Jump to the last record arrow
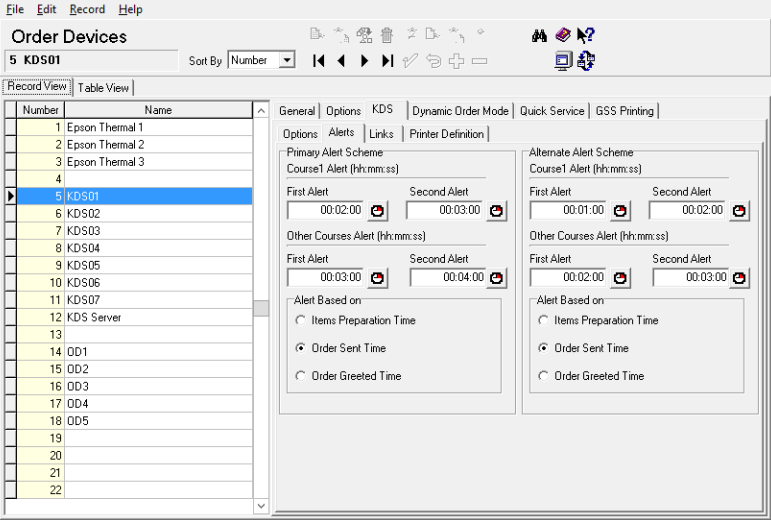 point(387,61)
